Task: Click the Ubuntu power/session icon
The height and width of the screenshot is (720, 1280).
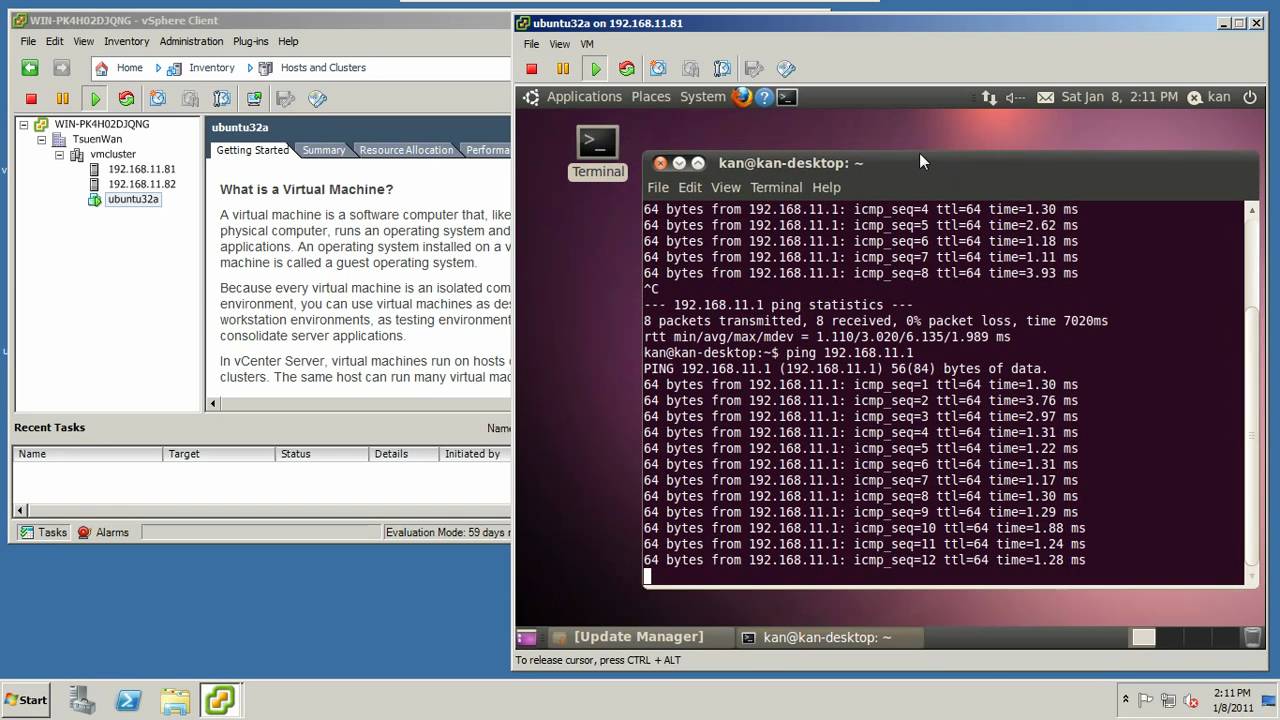Action: (1249, 97)
